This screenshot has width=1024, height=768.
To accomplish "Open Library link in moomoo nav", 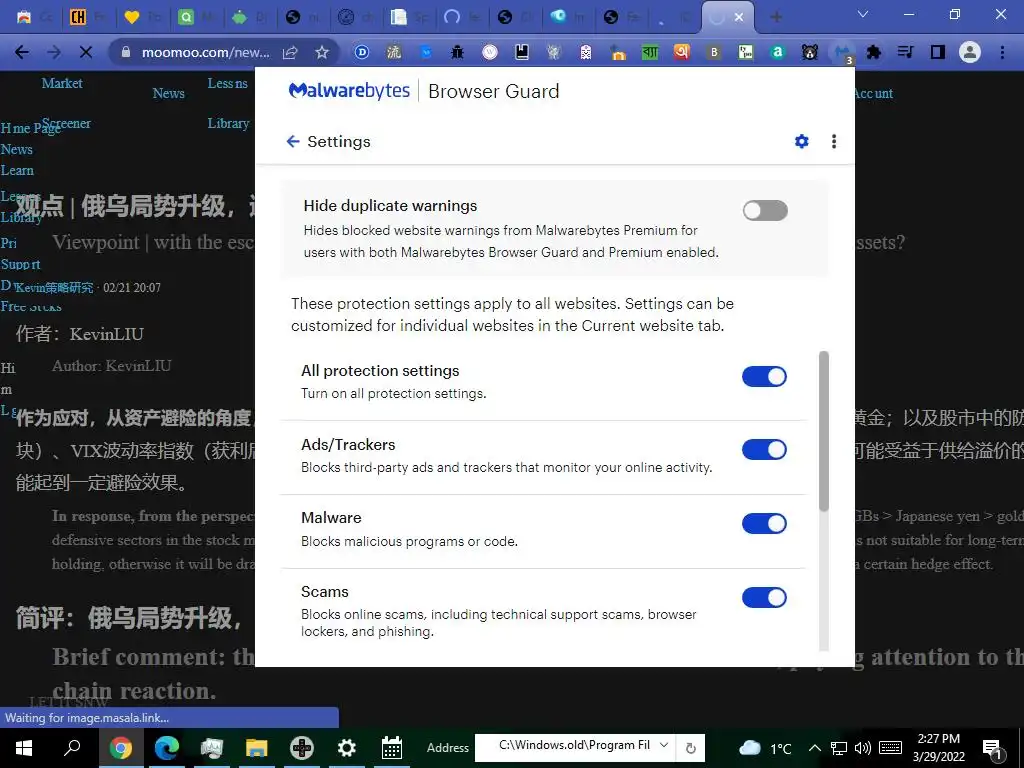I will point(229,123).
